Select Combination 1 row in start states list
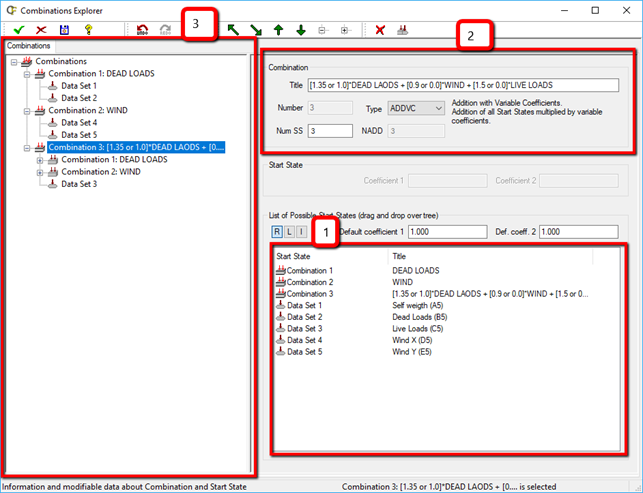This screenshot has height=493, width=643. (x=432, y=271)
